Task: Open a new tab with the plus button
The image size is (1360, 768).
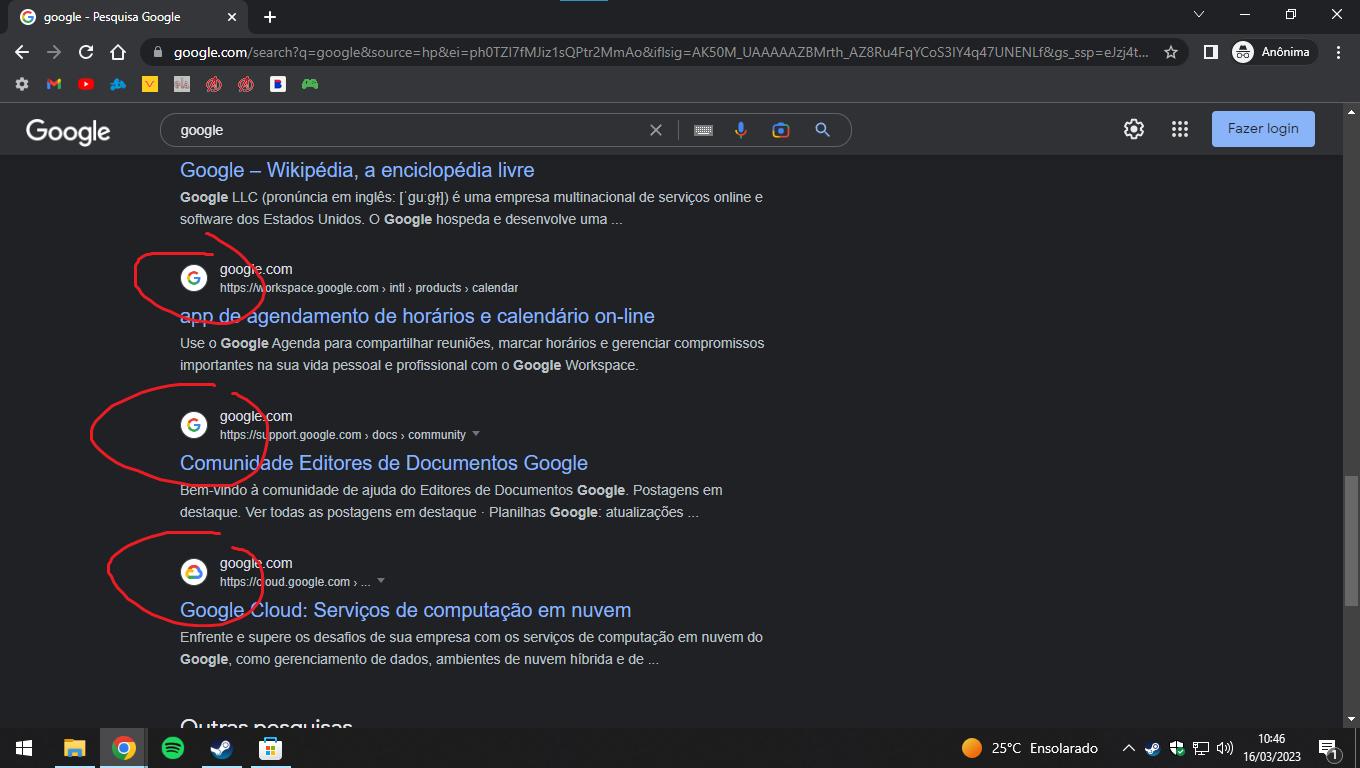Action: point(270,17)
